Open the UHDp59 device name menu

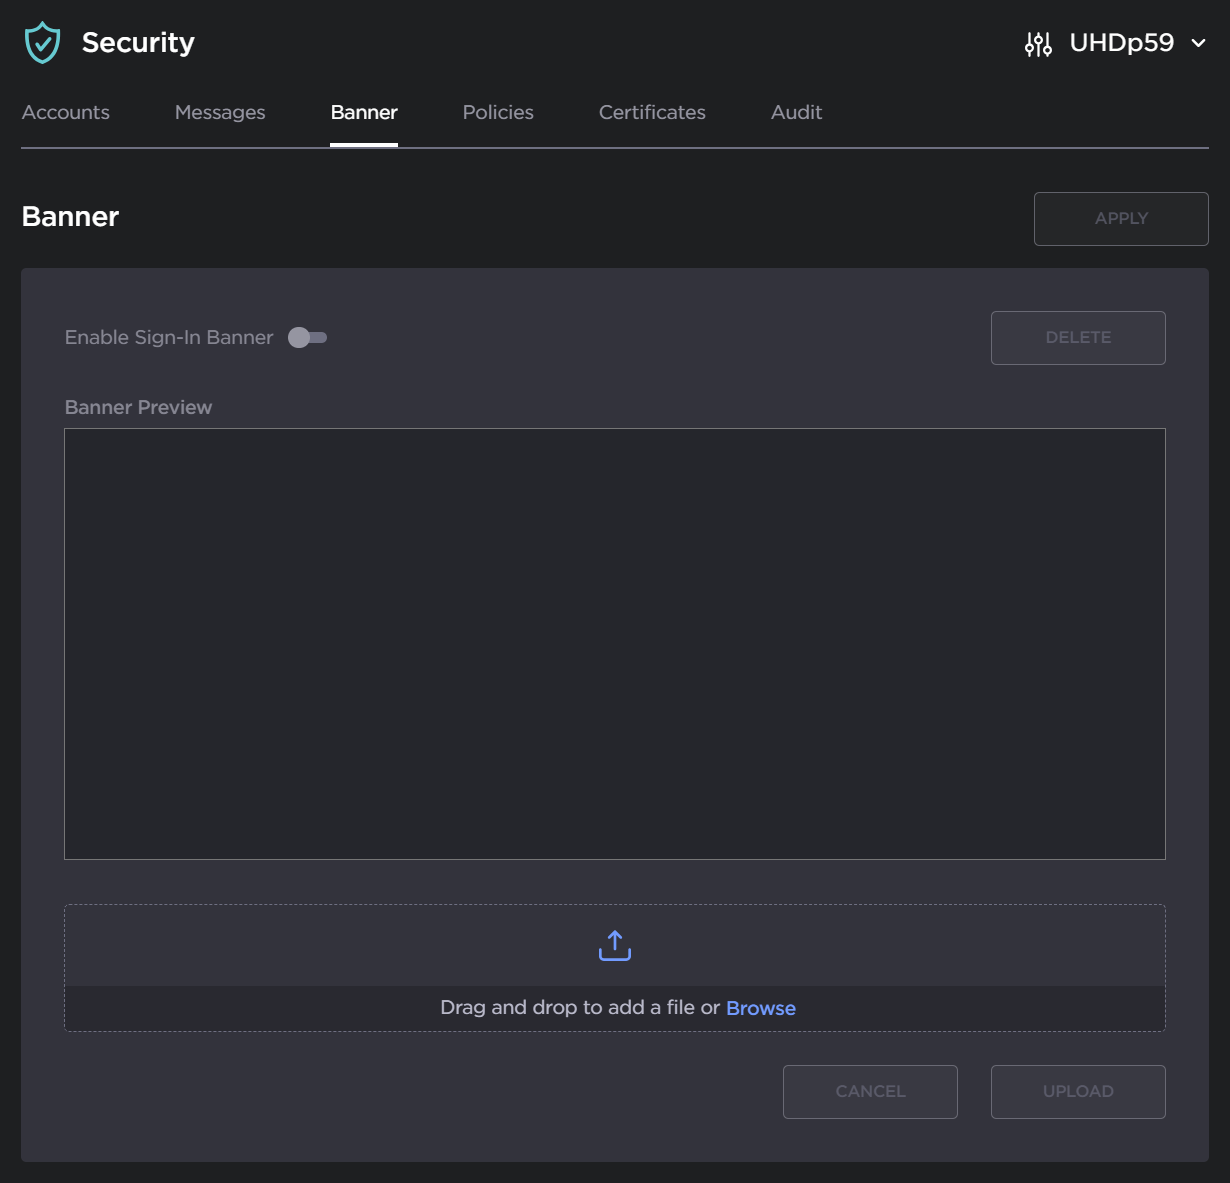click(1121, 43)
